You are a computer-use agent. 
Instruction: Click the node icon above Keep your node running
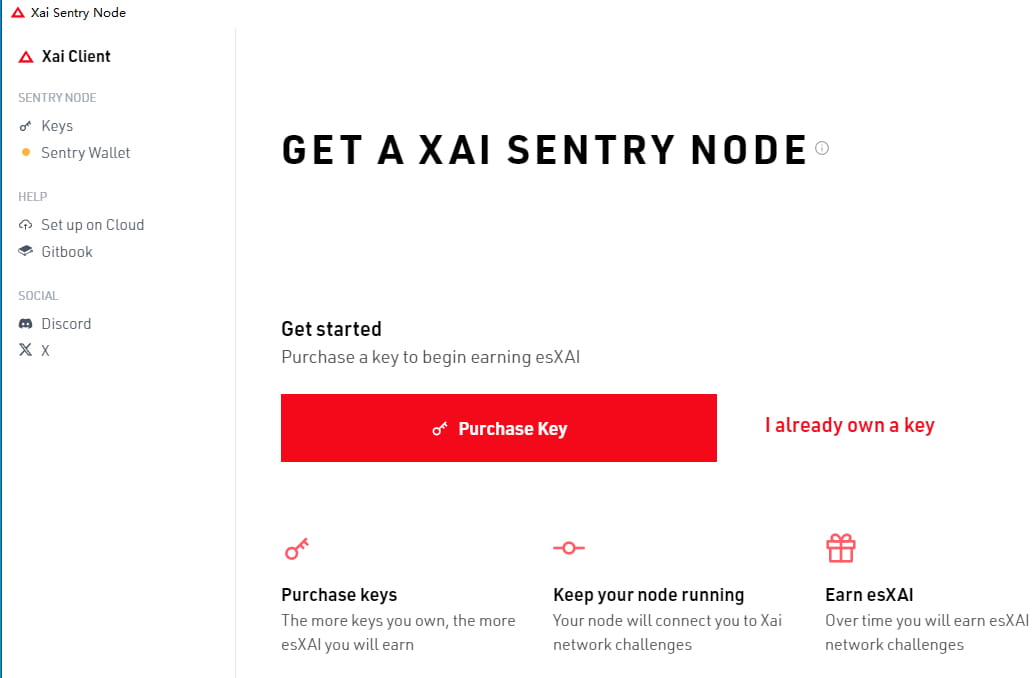(x=569, y=548)
